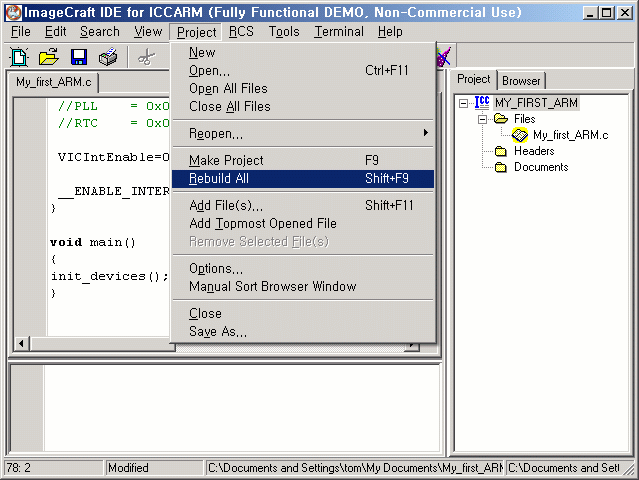
Task: Click the '//RTC' comment line in editor
Action: click(113, 123)
